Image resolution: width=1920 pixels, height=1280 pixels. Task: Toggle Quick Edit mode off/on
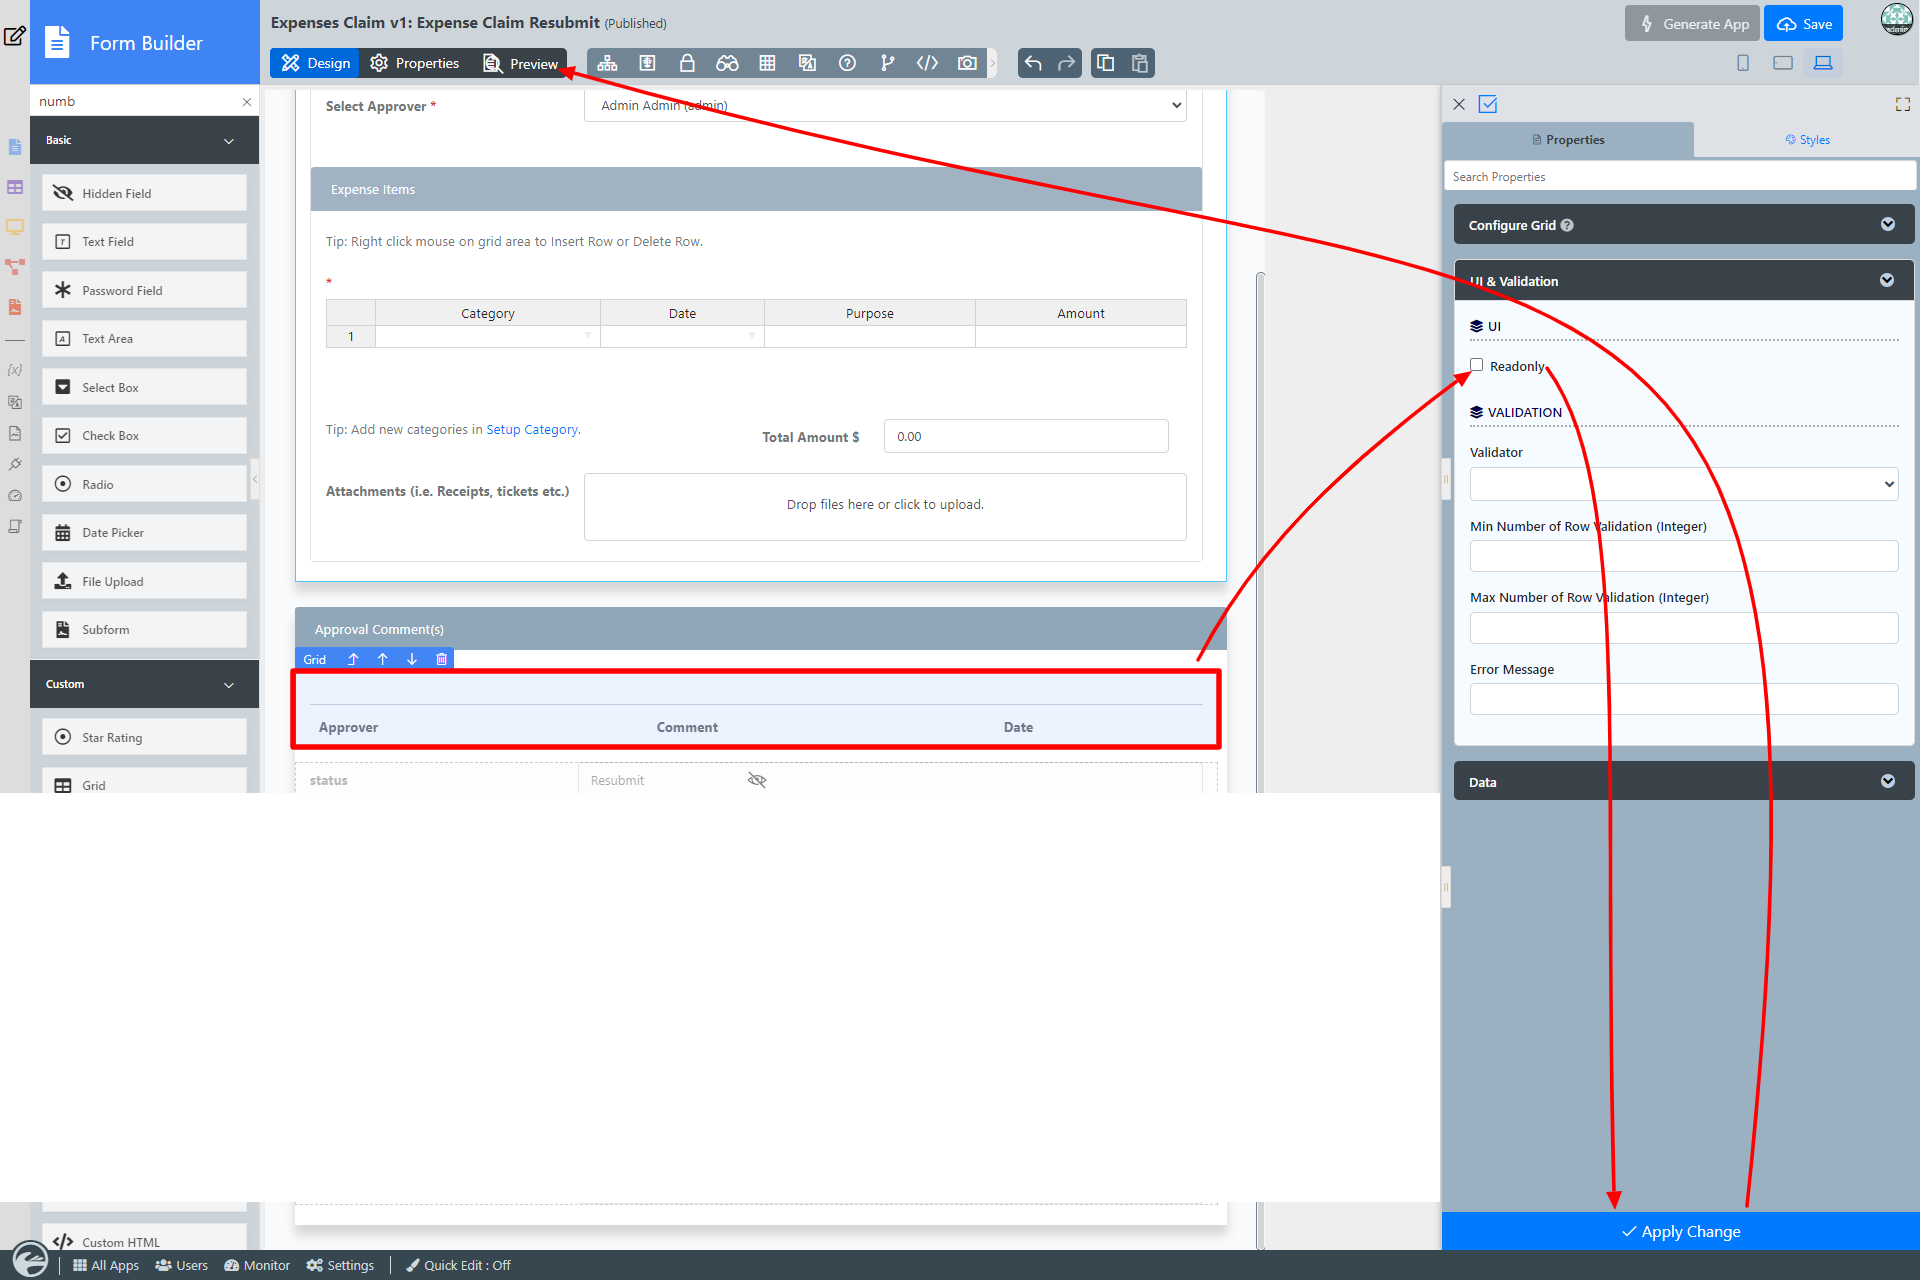(x=458, y=1265)
